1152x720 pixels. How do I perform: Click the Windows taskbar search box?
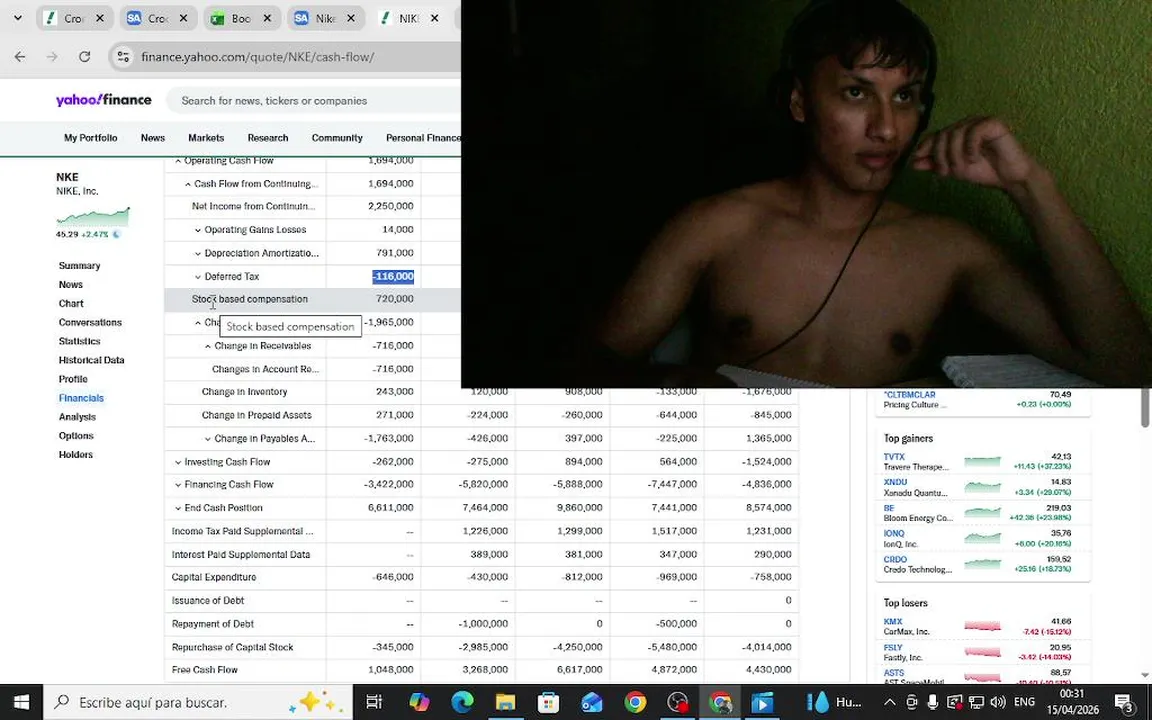tap(198, 702)
